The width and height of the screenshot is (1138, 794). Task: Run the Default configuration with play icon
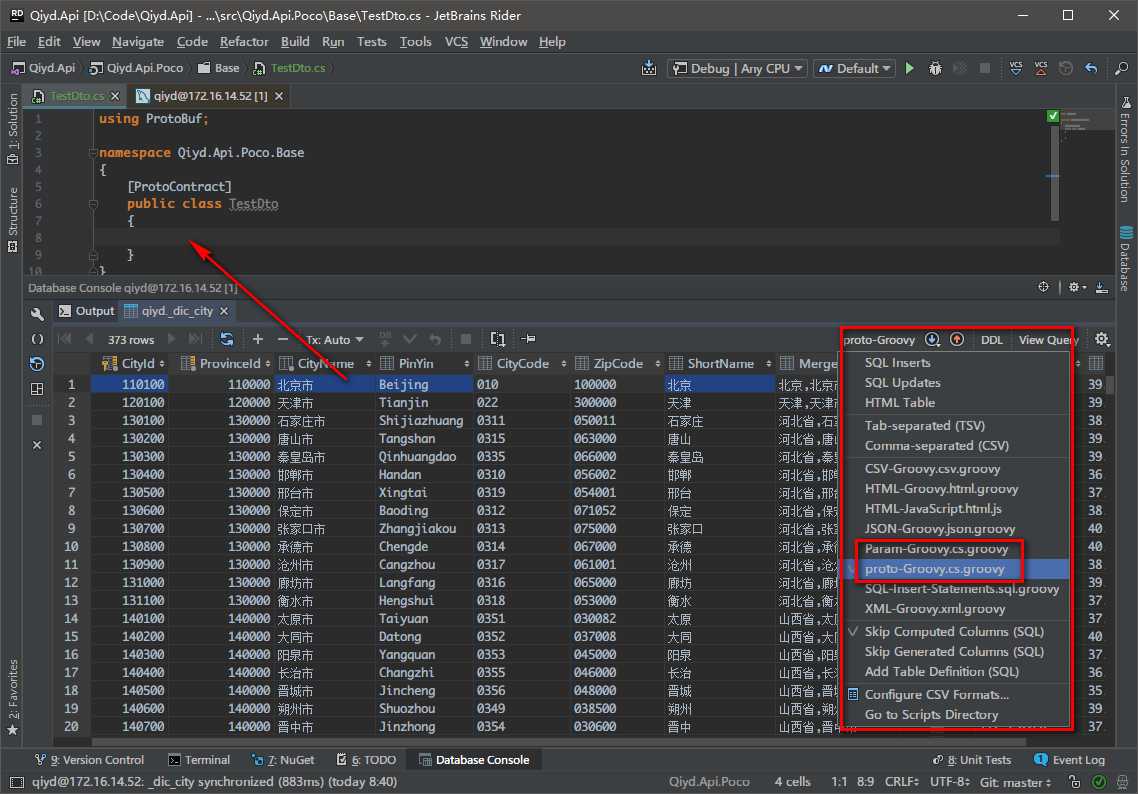pyautogui.click(x=909, y=68)
